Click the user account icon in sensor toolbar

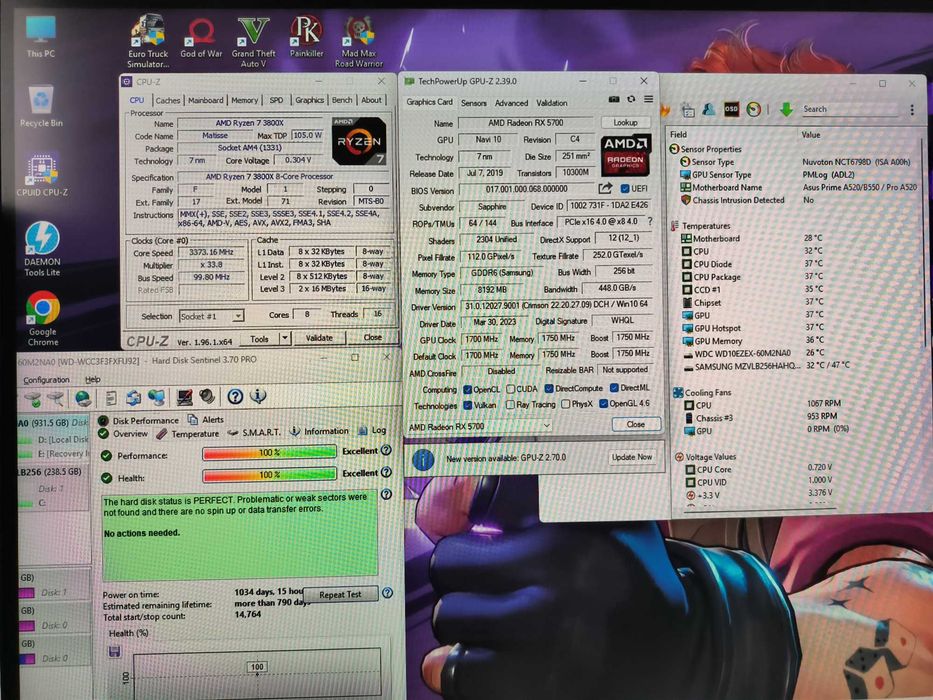click(x=709, y=109)
